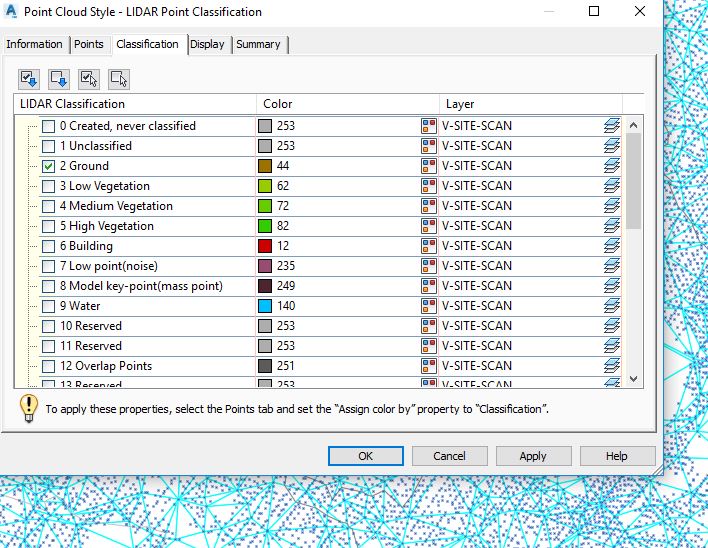Click the brown Ground color swatch 44
The height and width of the screenshot is (548, 708).
pyautogui.click(x=265, y=166)
